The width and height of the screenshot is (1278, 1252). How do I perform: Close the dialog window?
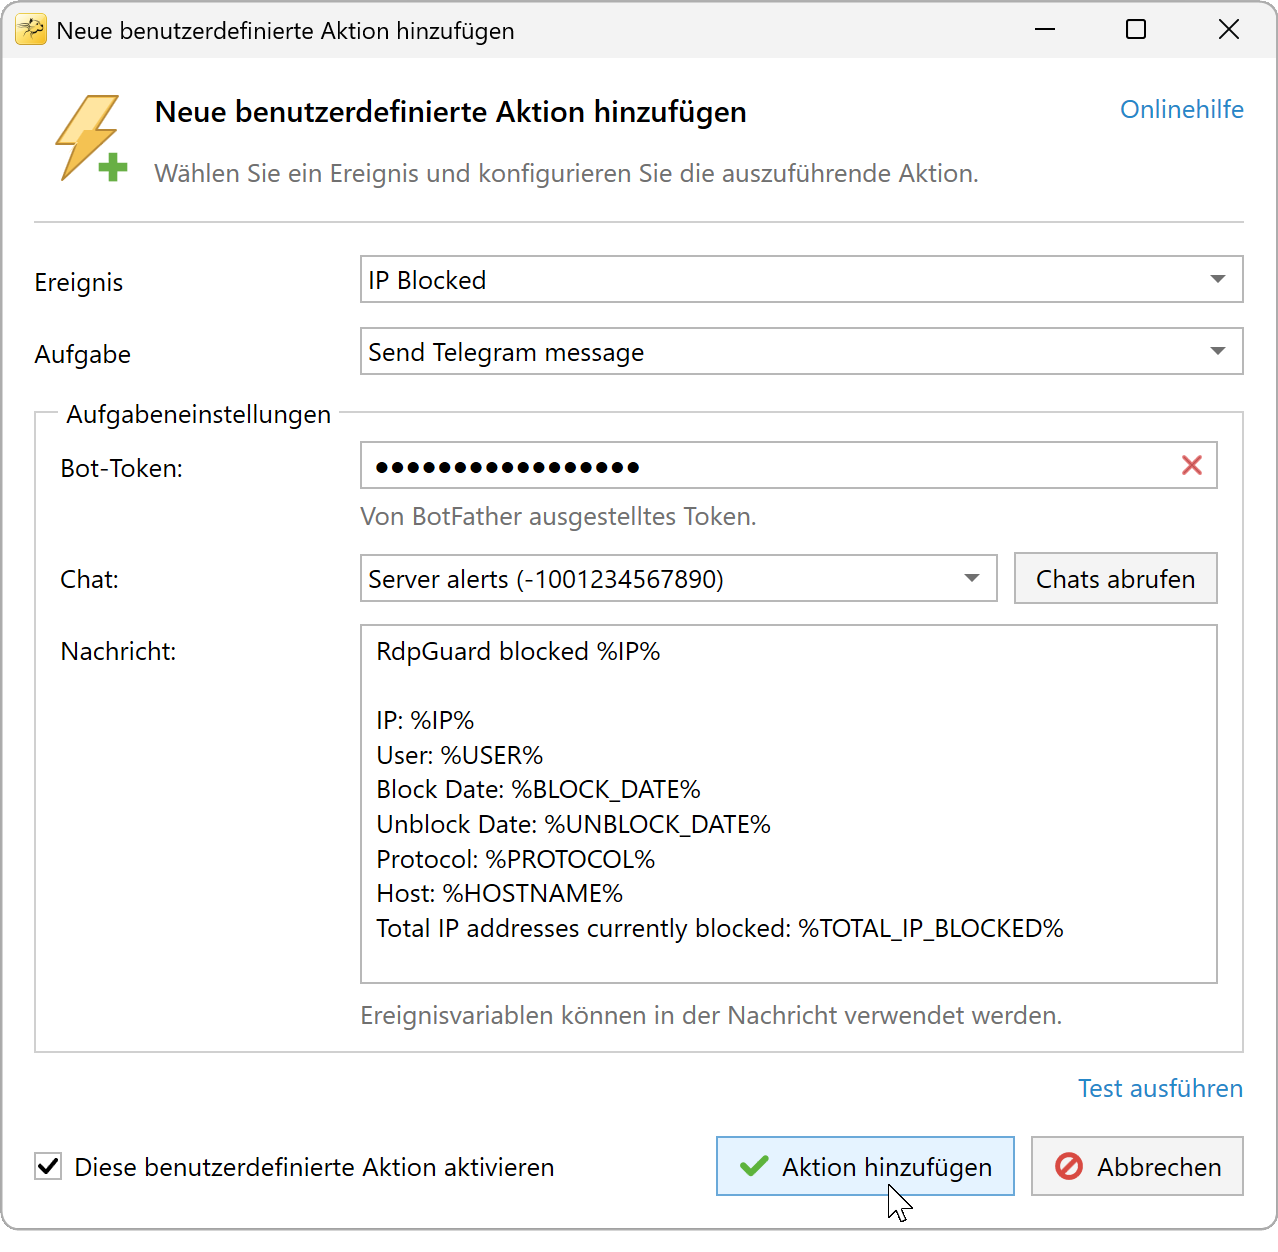[1229, 30]
